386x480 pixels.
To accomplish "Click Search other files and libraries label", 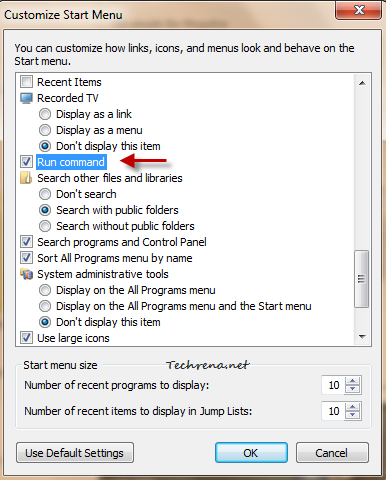I will [x=110, y=178].
